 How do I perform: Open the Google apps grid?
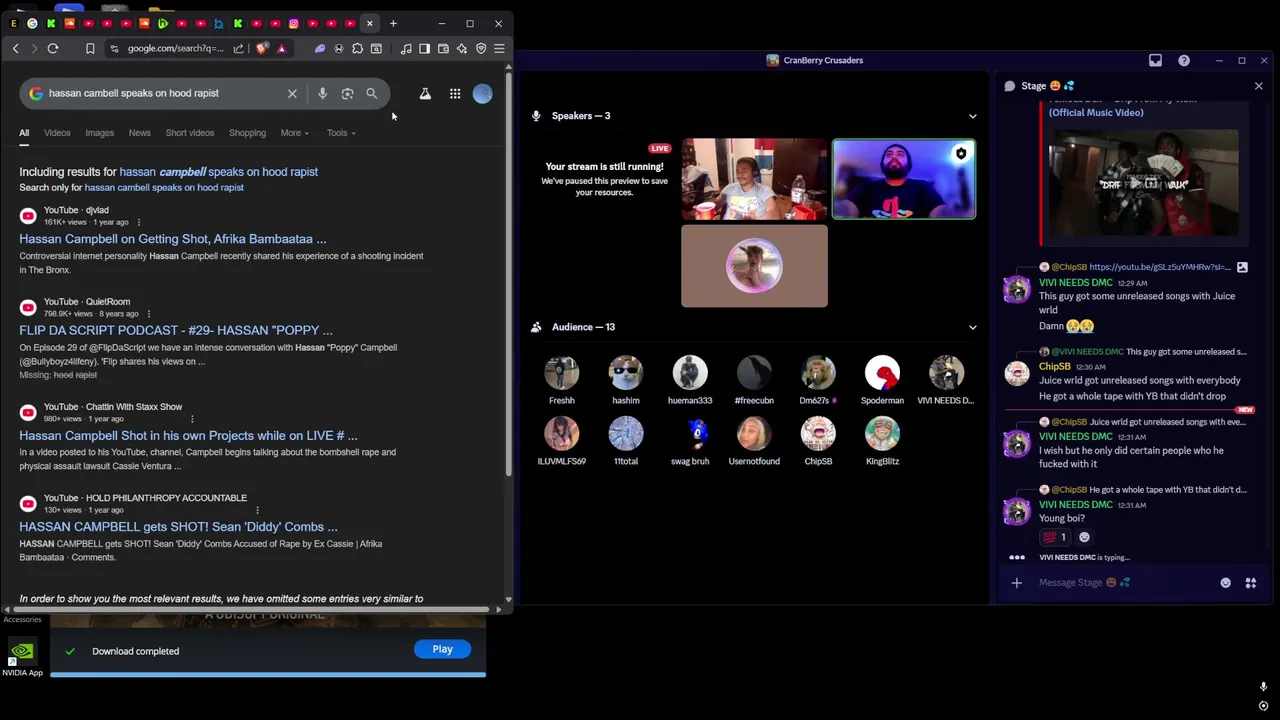point(455,93)
